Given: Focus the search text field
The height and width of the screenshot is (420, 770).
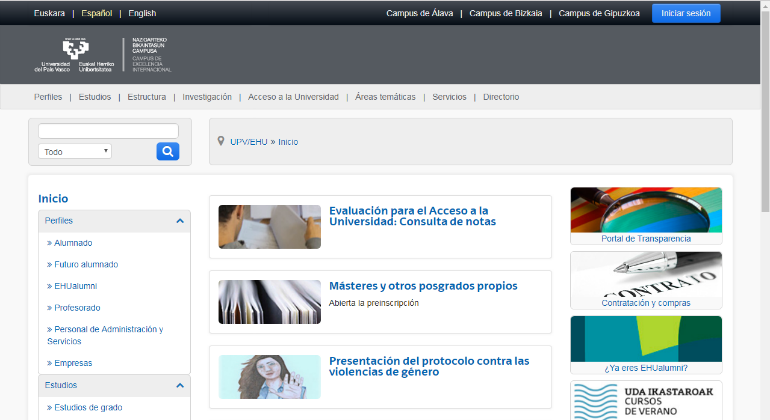Looking at the screenshot, I should click(x=108, y=131).
